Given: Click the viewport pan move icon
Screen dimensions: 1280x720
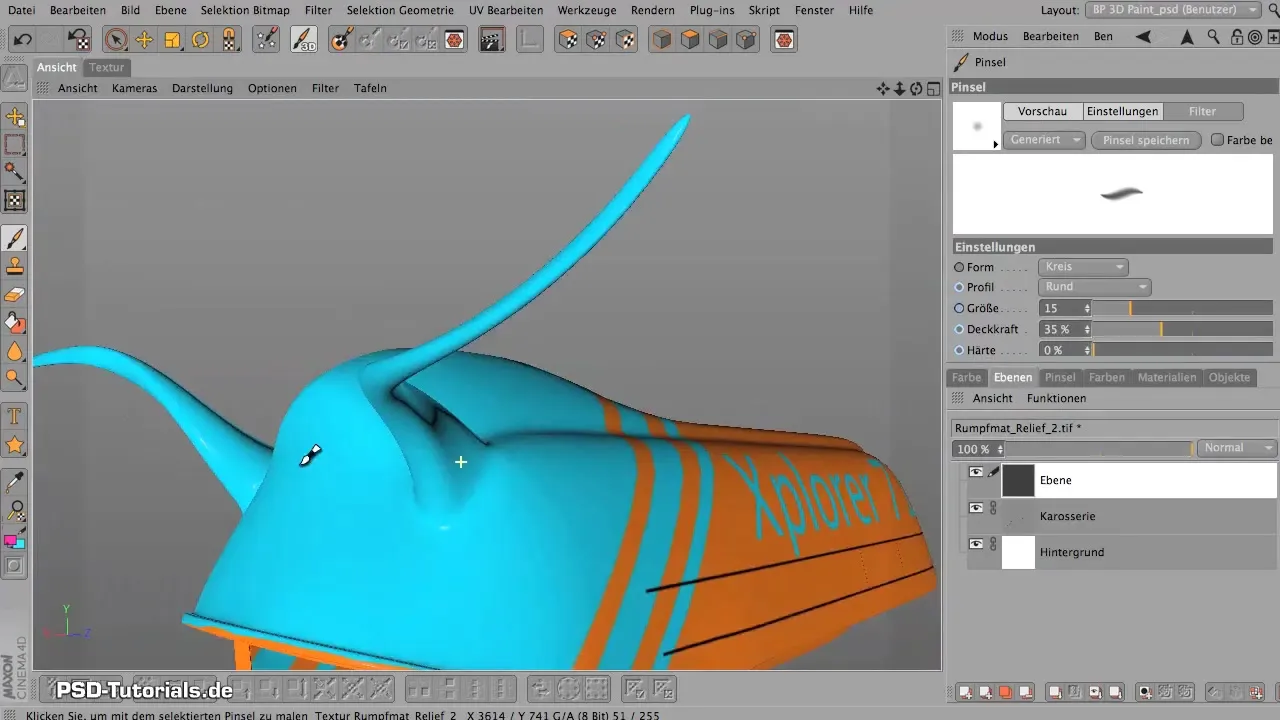Looking at the screenshot, I should (883, 89).
